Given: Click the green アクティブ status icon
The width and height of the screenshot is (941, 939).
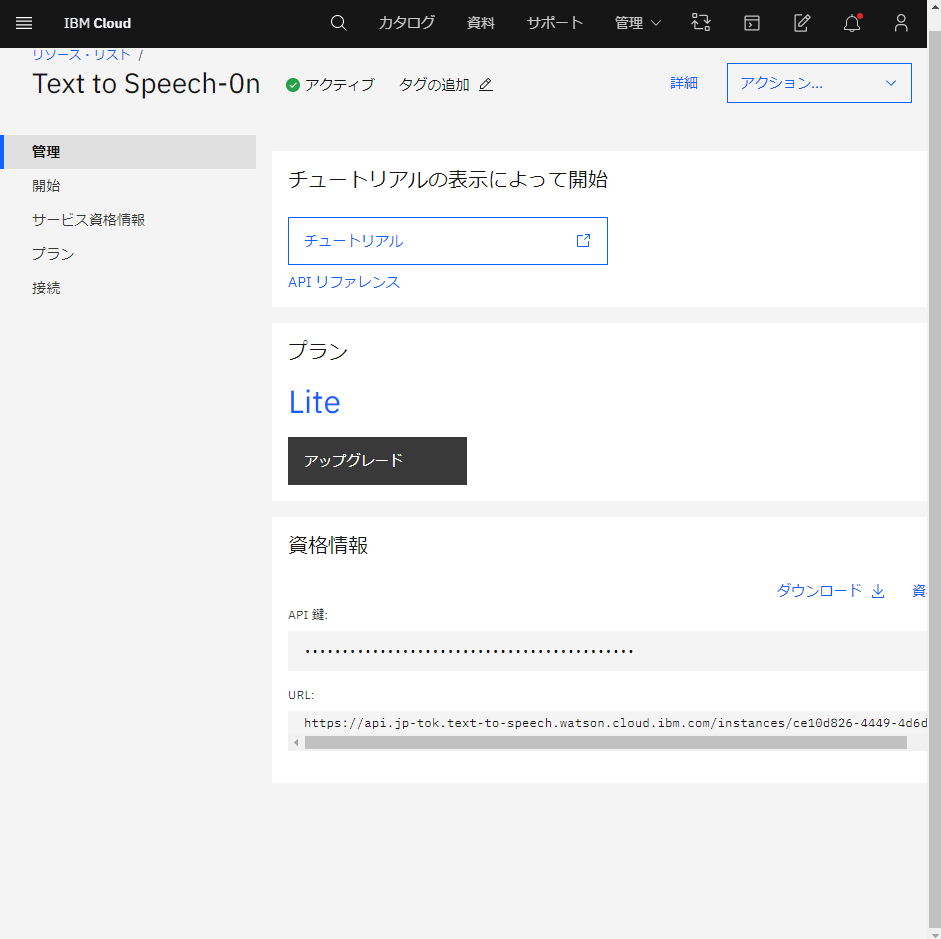Looking at the screenshot, I should tap(293, 85).
